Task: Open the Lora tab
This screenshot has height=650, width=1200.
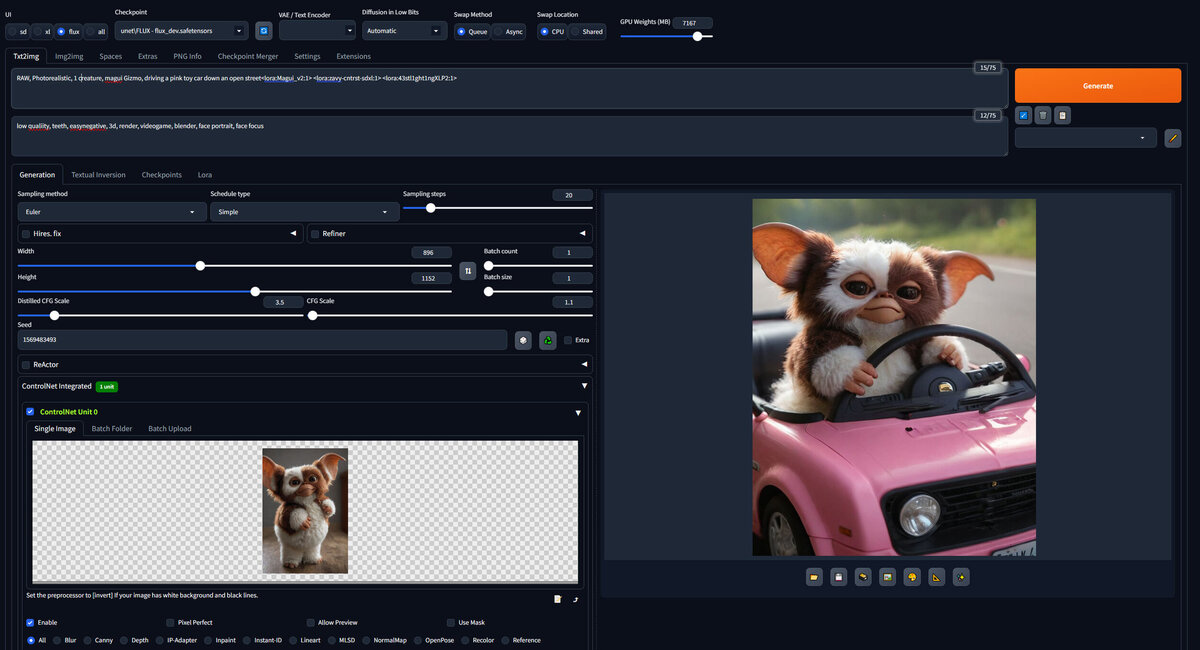Action: 204,175
